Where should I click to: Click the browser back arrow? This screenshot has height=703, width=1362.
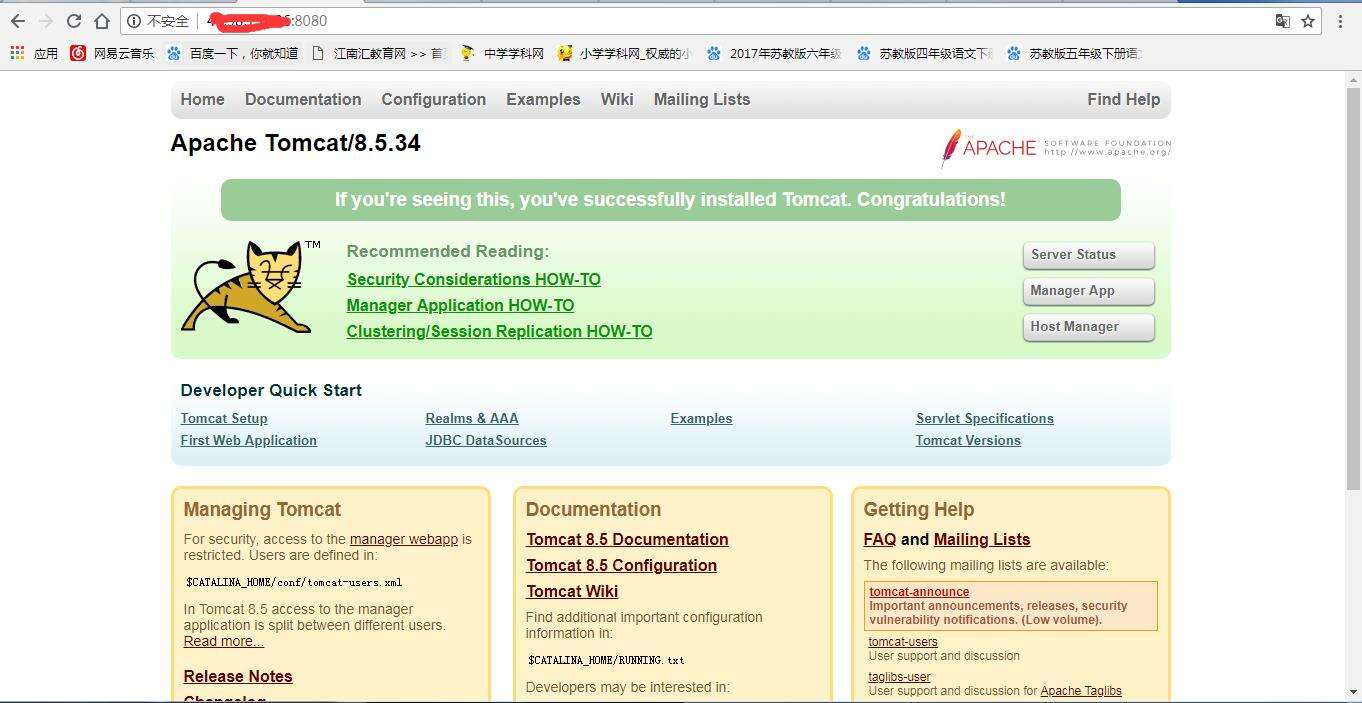18,21
